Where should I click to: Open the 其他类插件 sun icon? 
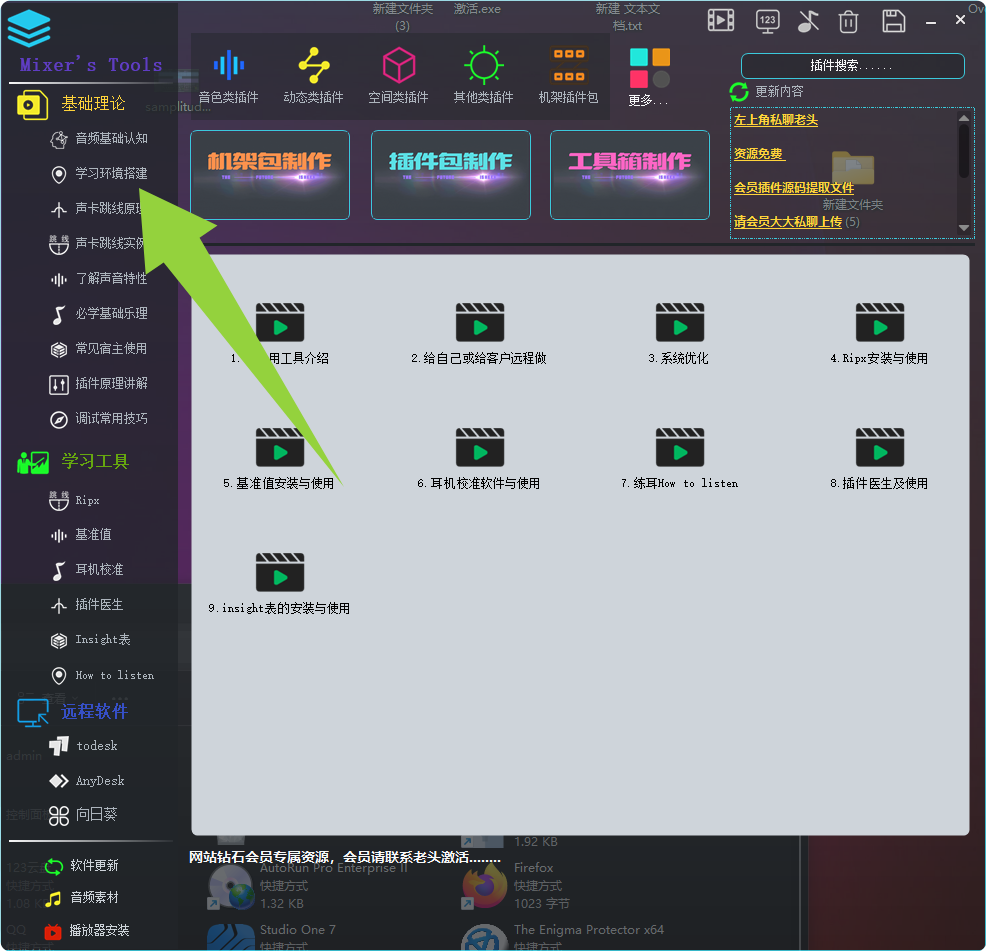point(484,65)
